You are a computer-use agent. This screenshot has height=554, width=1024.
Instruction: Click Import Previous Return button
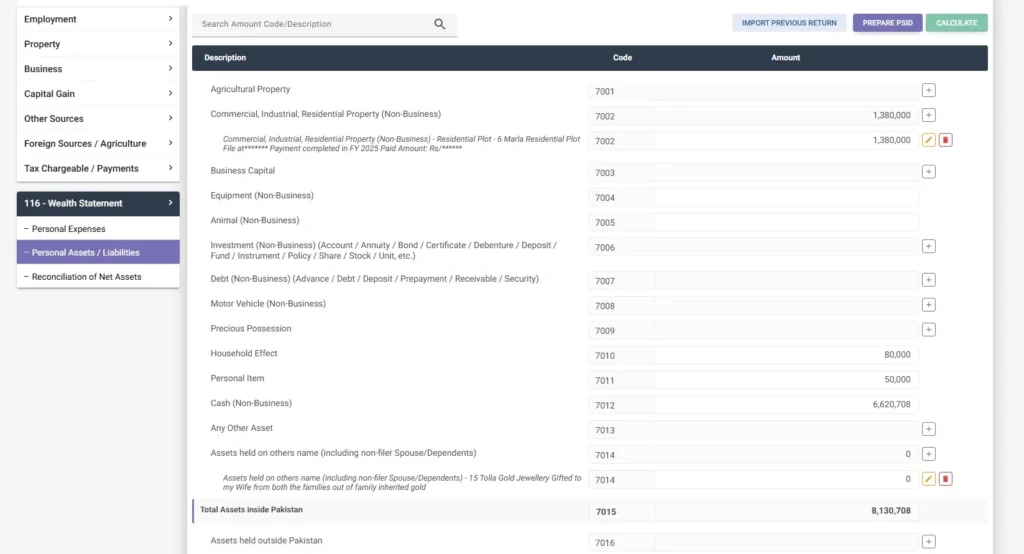pyautogui.click(x=789, y=23)
